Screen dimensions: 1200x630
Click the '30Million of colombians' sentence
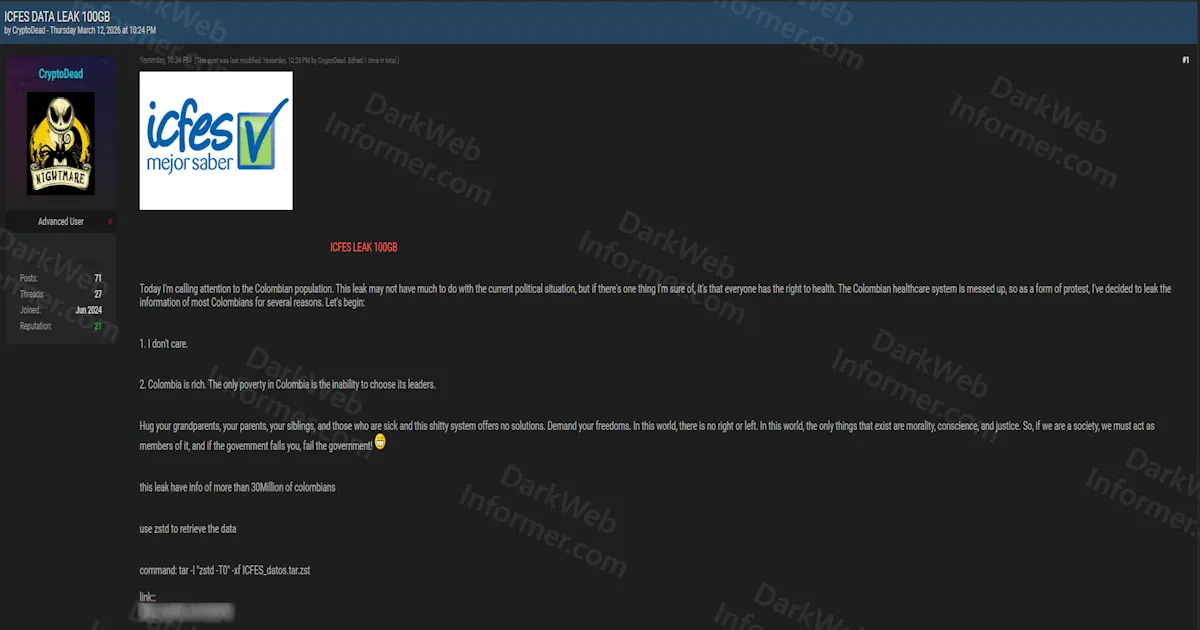237,487
